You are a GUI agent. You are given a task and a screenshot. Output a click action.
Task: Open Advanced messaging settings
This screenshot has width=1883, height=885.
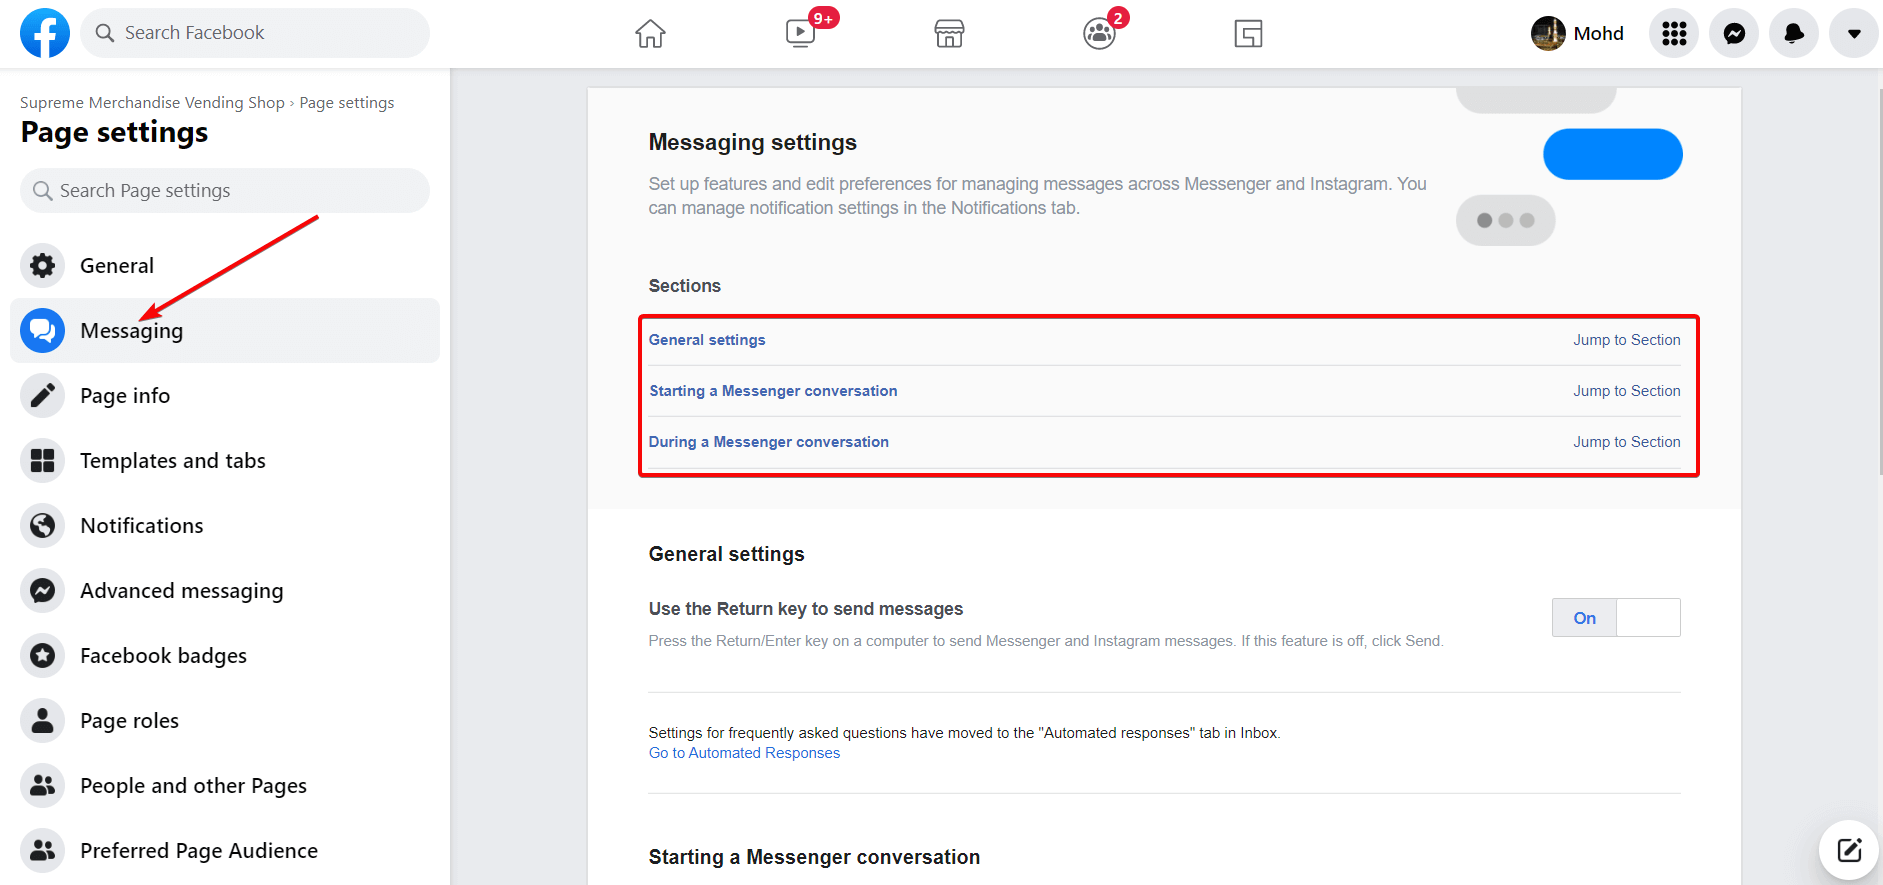click(x=225, y=590)
